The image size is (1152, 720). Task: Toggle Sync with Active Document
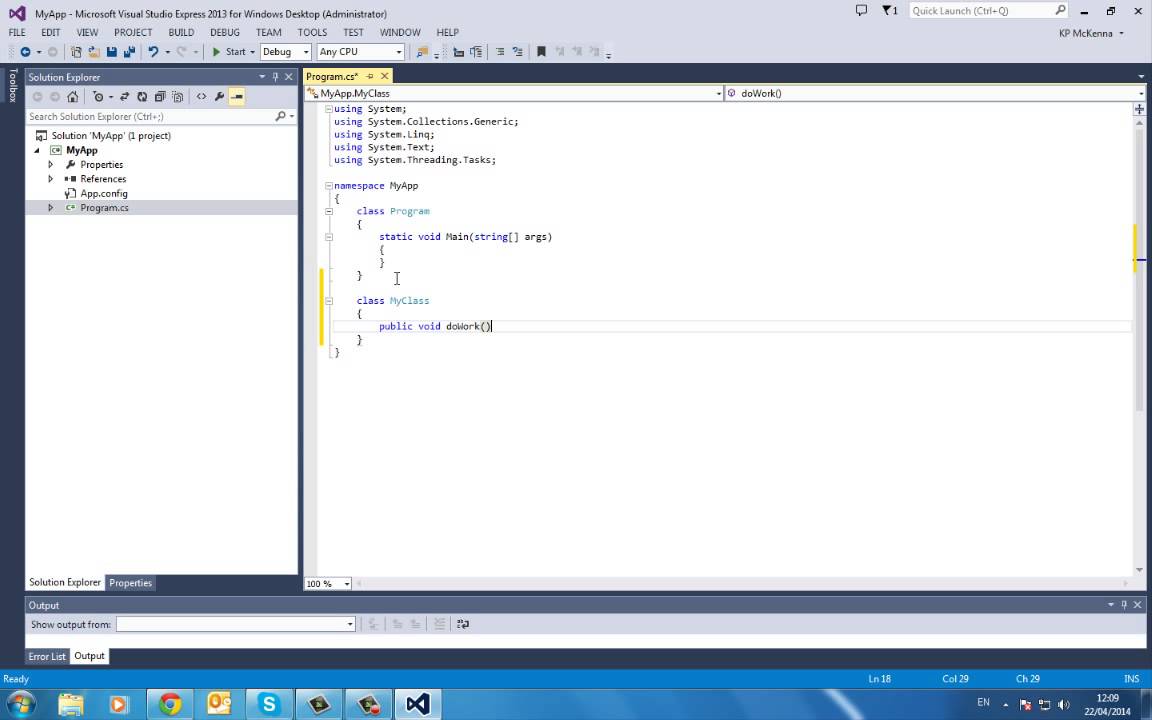click(x=124, y=96)
